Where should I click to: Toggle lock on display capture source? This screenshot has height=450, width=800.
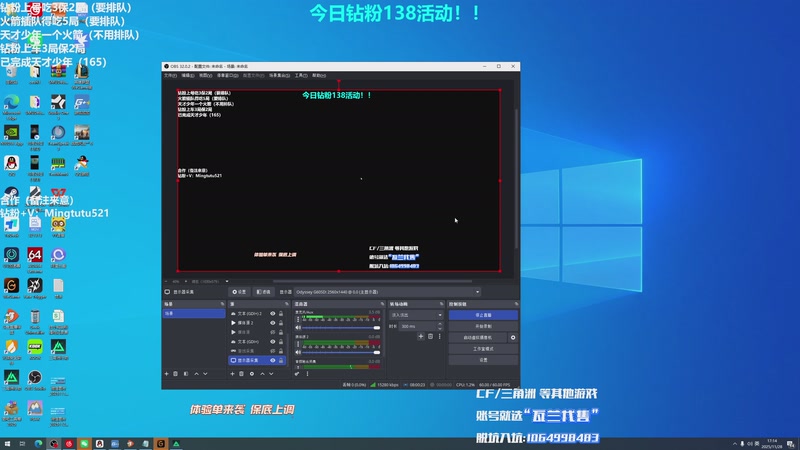281,360
